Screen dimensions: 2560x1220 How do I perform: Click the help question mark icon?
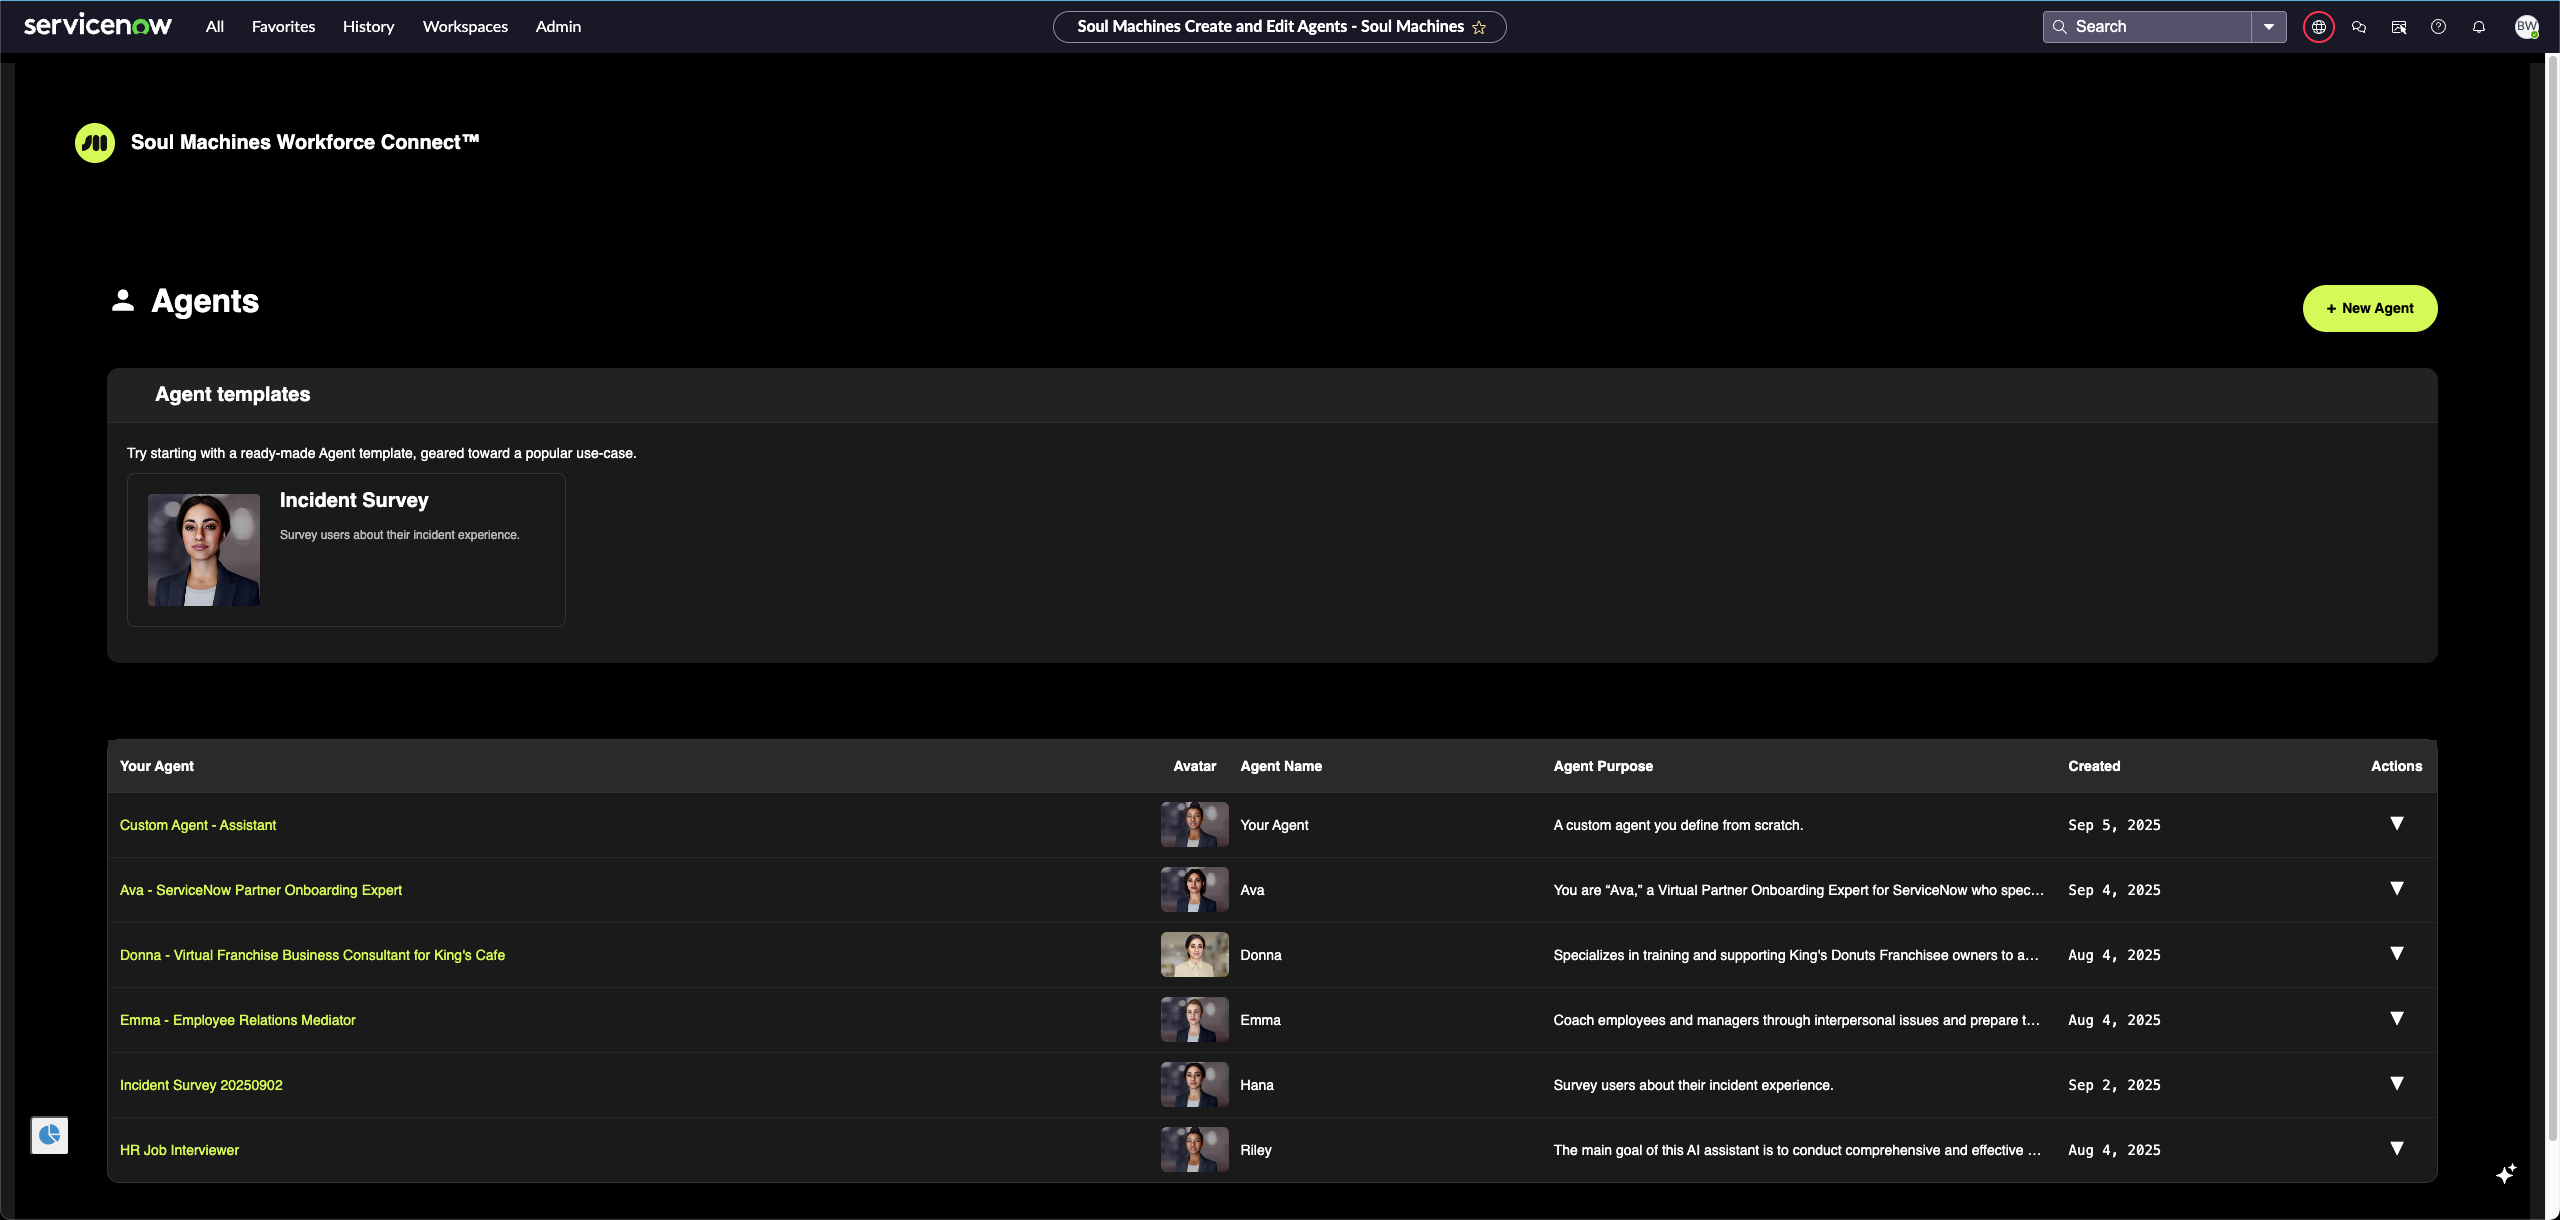pos(2438,27)
